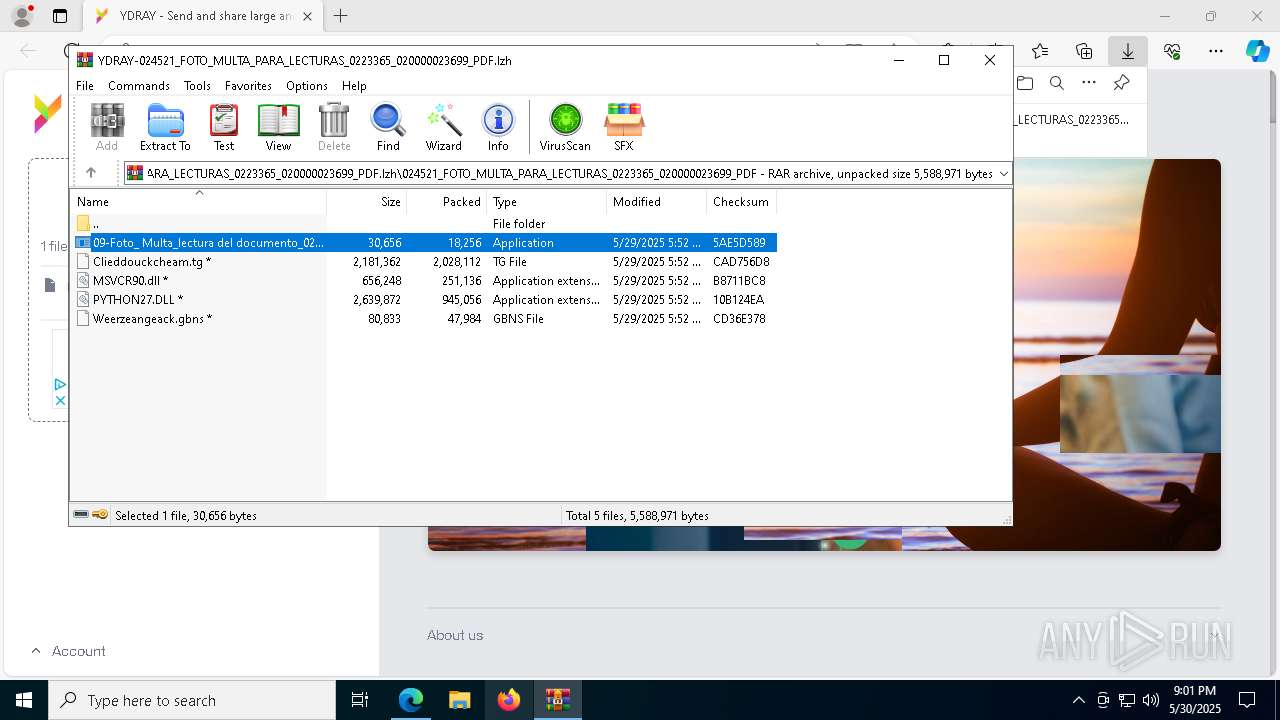Screen dimensions: 1280x720
Task: Open Edge Collections icon
Action: click(x=1084, y=51)
